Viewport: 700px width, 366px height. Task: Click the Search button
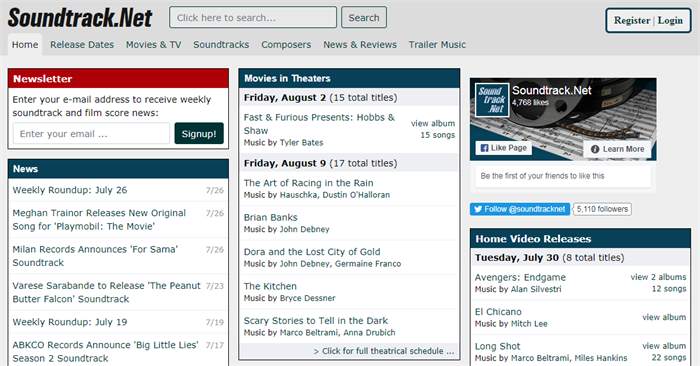[x=364, y=17]
